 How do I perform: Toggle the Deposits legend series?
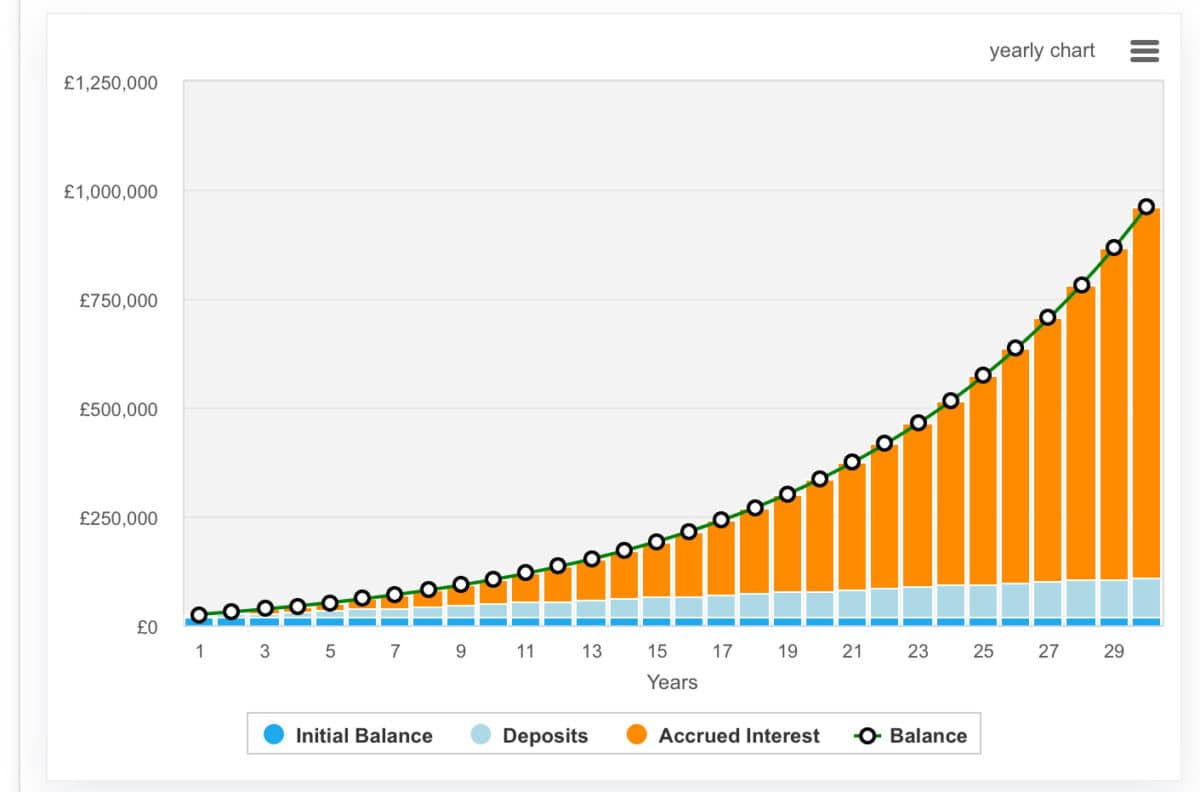(545, 736)
